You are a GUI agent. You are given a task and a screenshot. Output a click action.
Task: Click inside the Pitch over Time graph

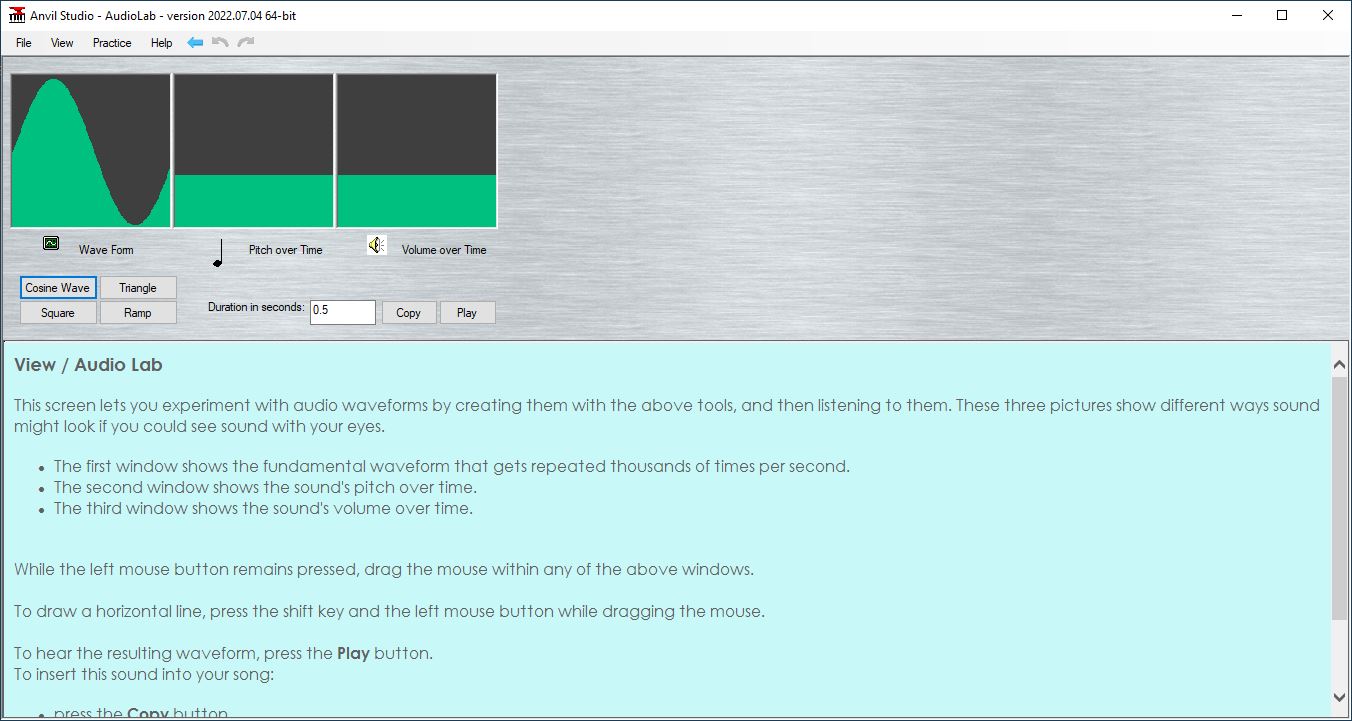click(x=254, y=151)
